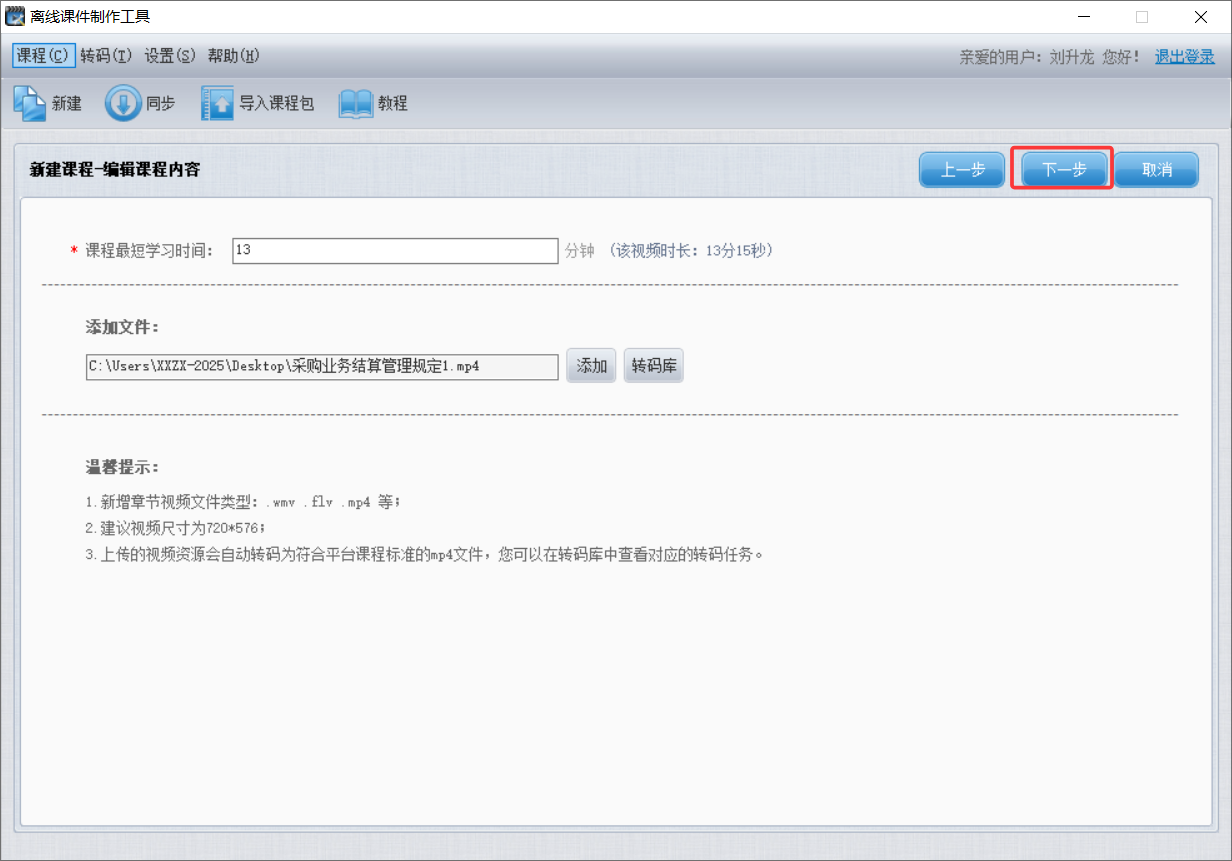Maximize the application window
The height and width of the screenshot is (861, 1232).
(x=1142, y=16)
